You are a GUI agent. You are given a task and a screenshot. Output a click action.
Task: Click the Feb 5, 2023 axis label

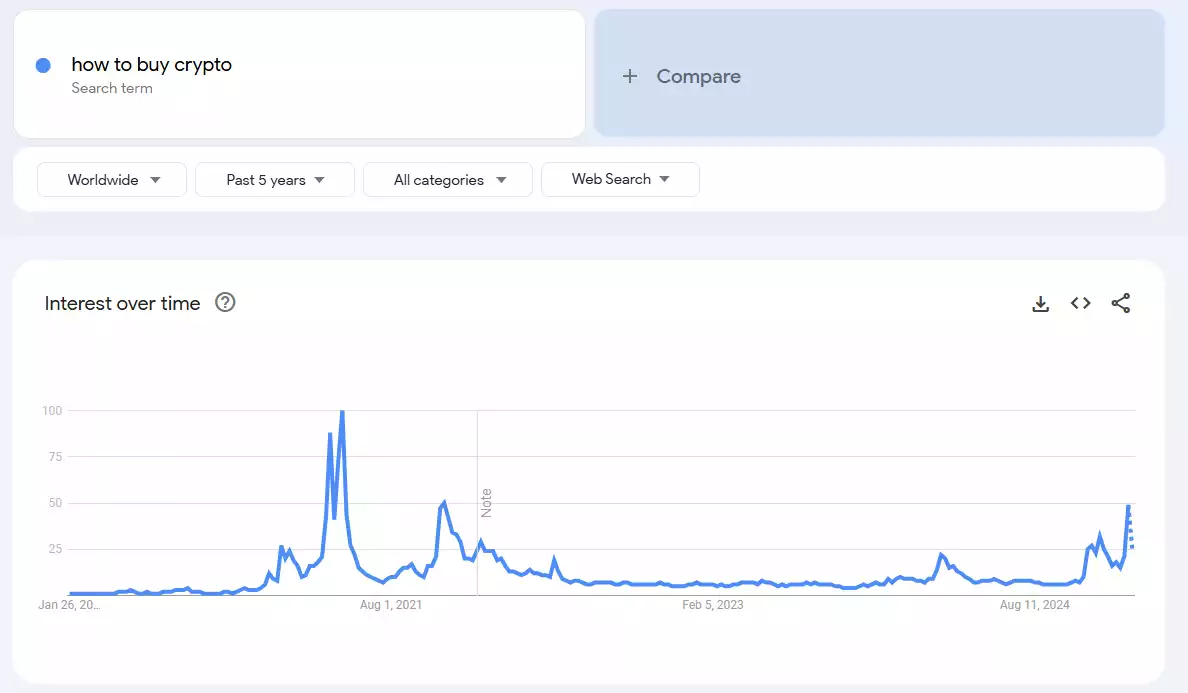point(712,605)
